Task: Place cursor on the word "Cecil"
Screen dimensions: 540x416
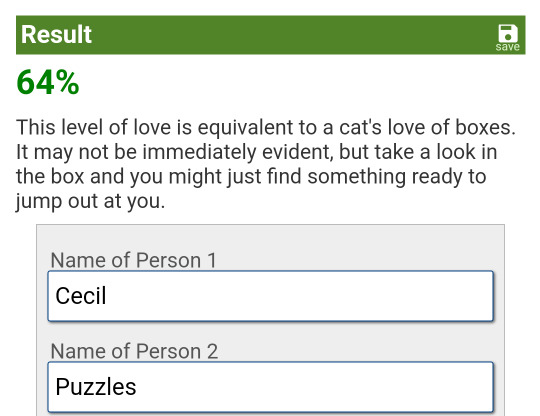Action: (x=81, y=296)
